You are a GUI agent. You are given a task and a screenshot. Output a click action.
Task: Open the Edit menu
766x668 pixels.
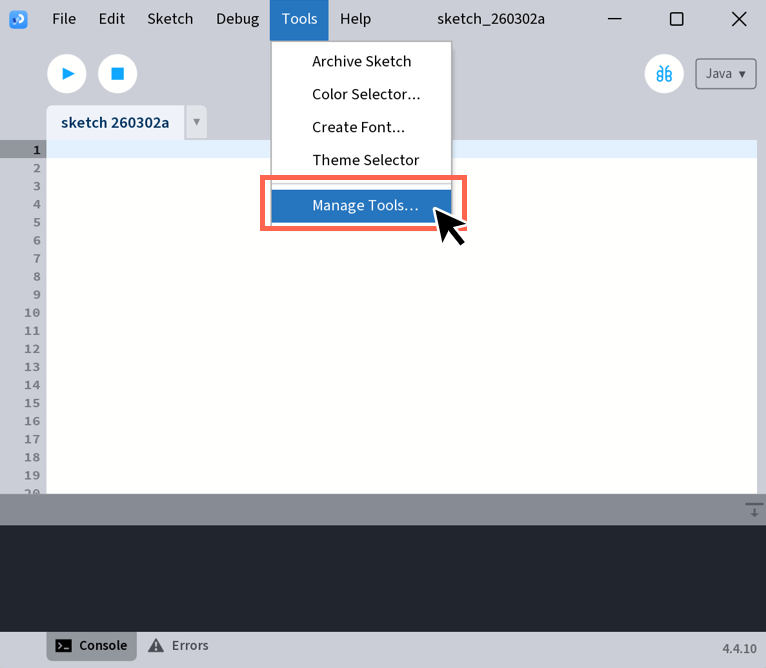pyautogui.click(x=112, y=19)
